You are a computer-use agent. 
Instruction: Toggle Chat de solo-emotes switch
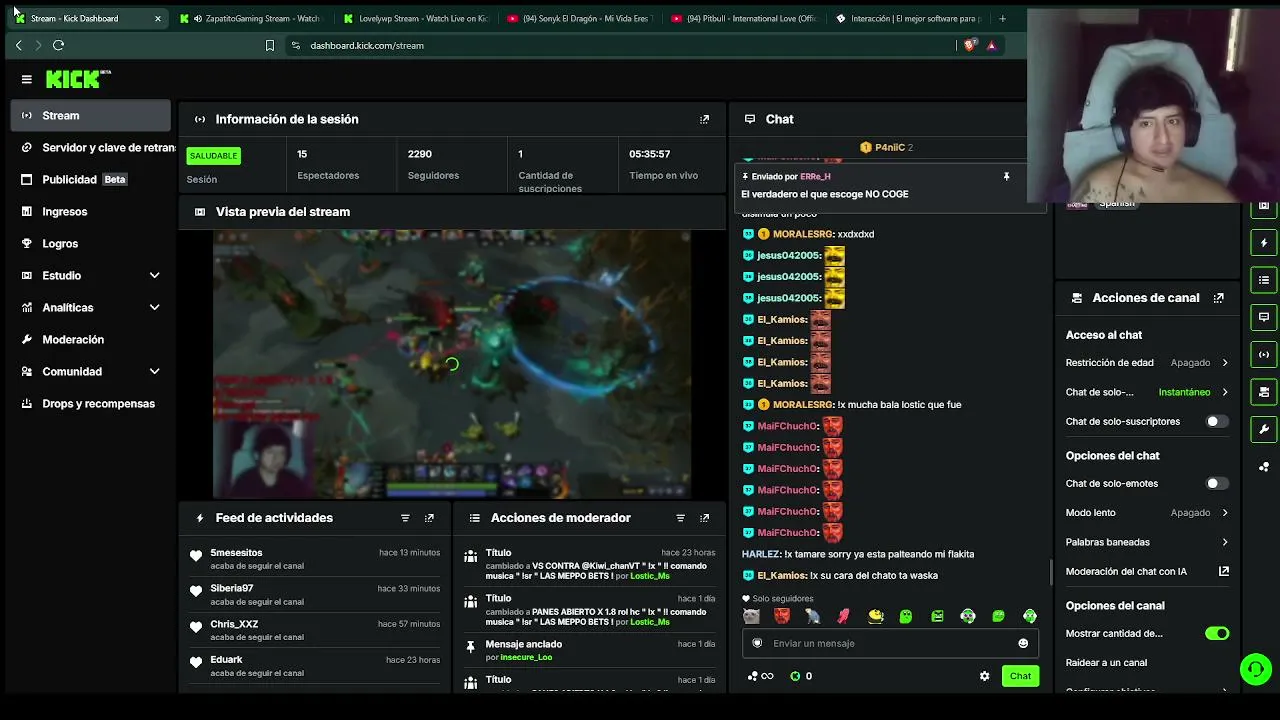point(1216,484)
